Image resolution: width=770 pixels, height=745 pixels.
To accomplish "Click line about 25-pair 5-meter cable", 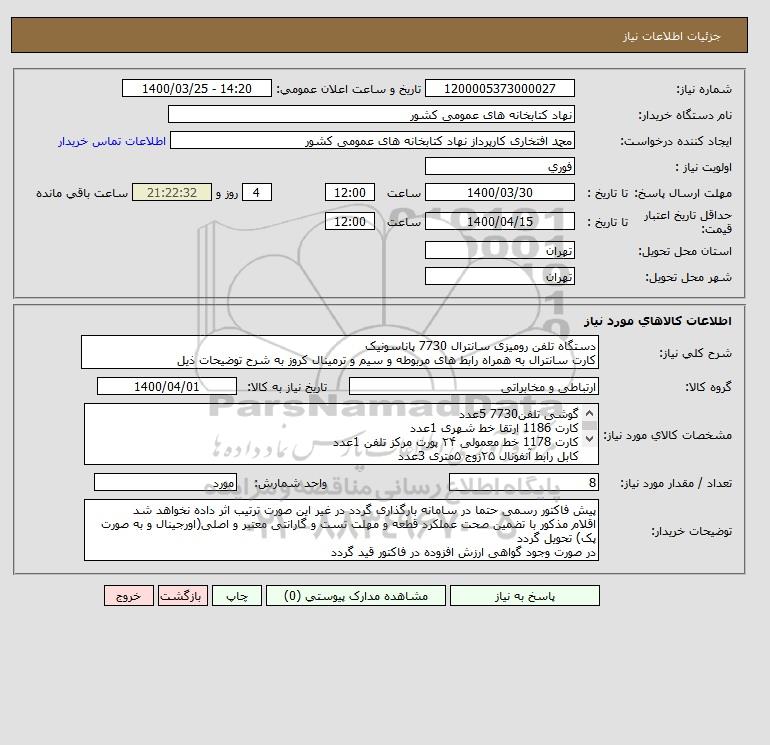I will 488,456.
